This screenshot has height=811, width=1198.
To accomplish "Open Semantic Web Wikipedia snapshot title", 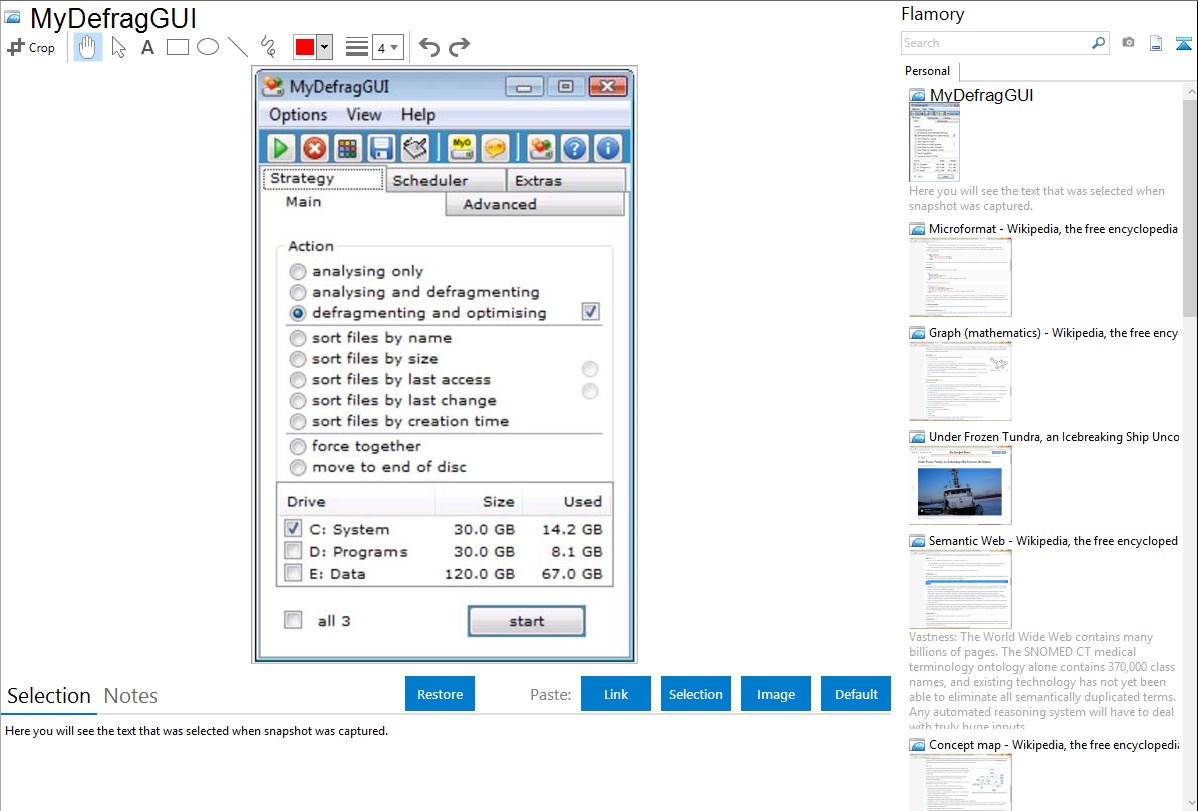I will [x=1053, y=541].
